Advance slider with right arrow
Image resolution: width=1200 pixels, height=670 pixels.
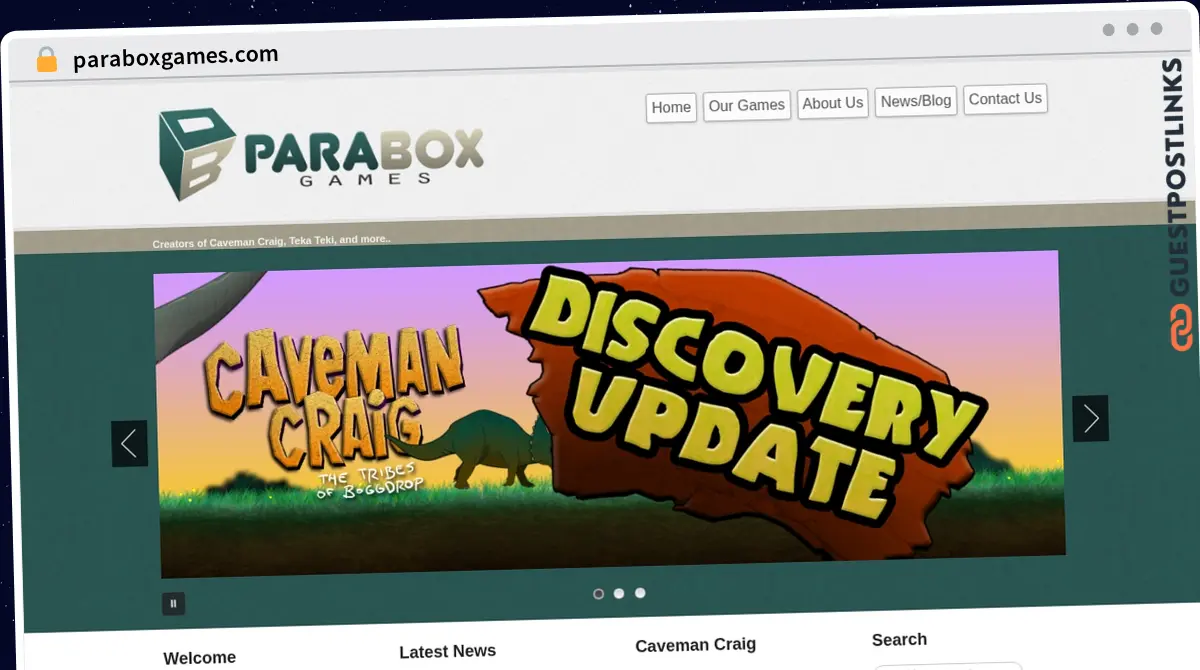1090,418
